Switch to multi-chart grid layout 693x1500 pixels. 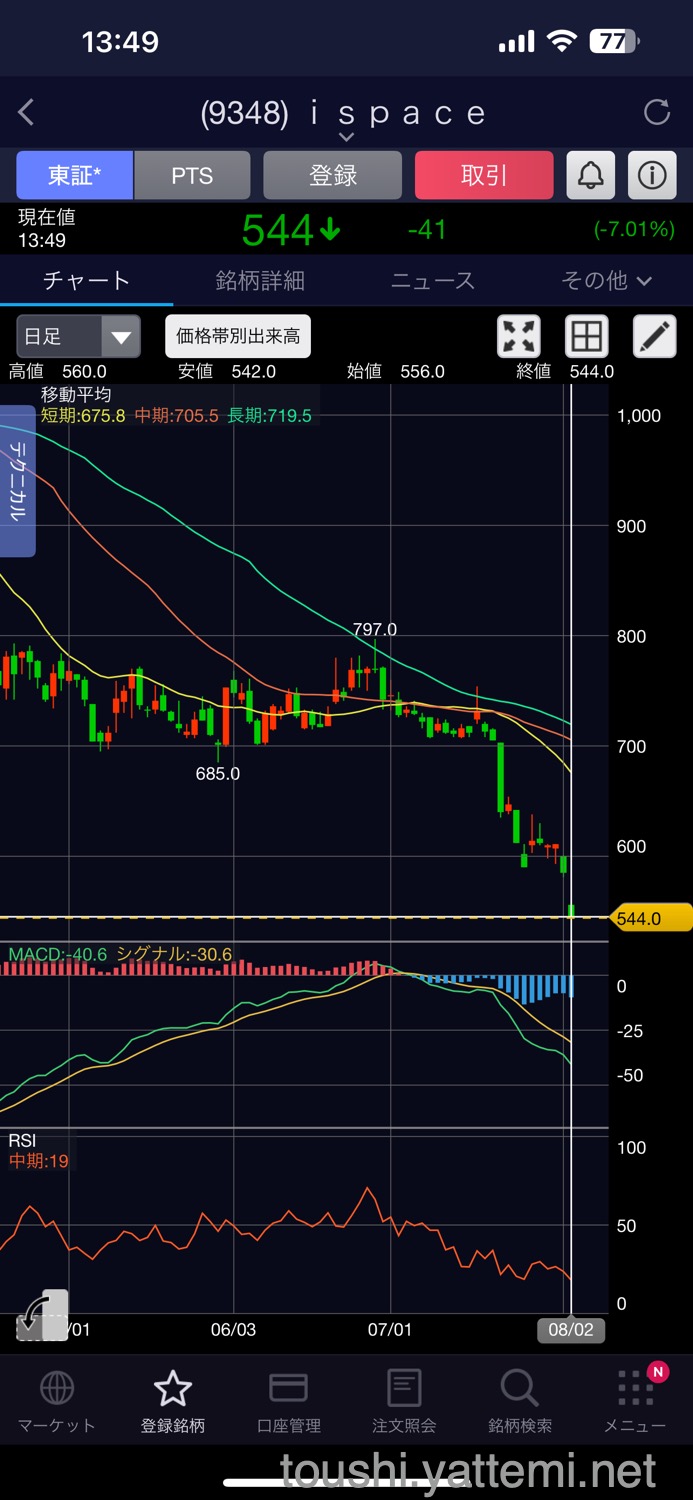pyautogui.click(x=587, y=337)
